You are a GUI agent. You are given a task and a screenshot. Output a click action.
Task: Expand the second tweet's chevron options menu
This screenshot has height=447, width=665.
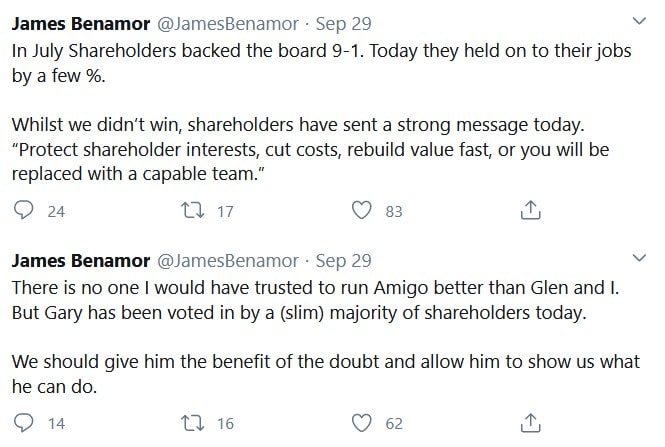[639, 258]
